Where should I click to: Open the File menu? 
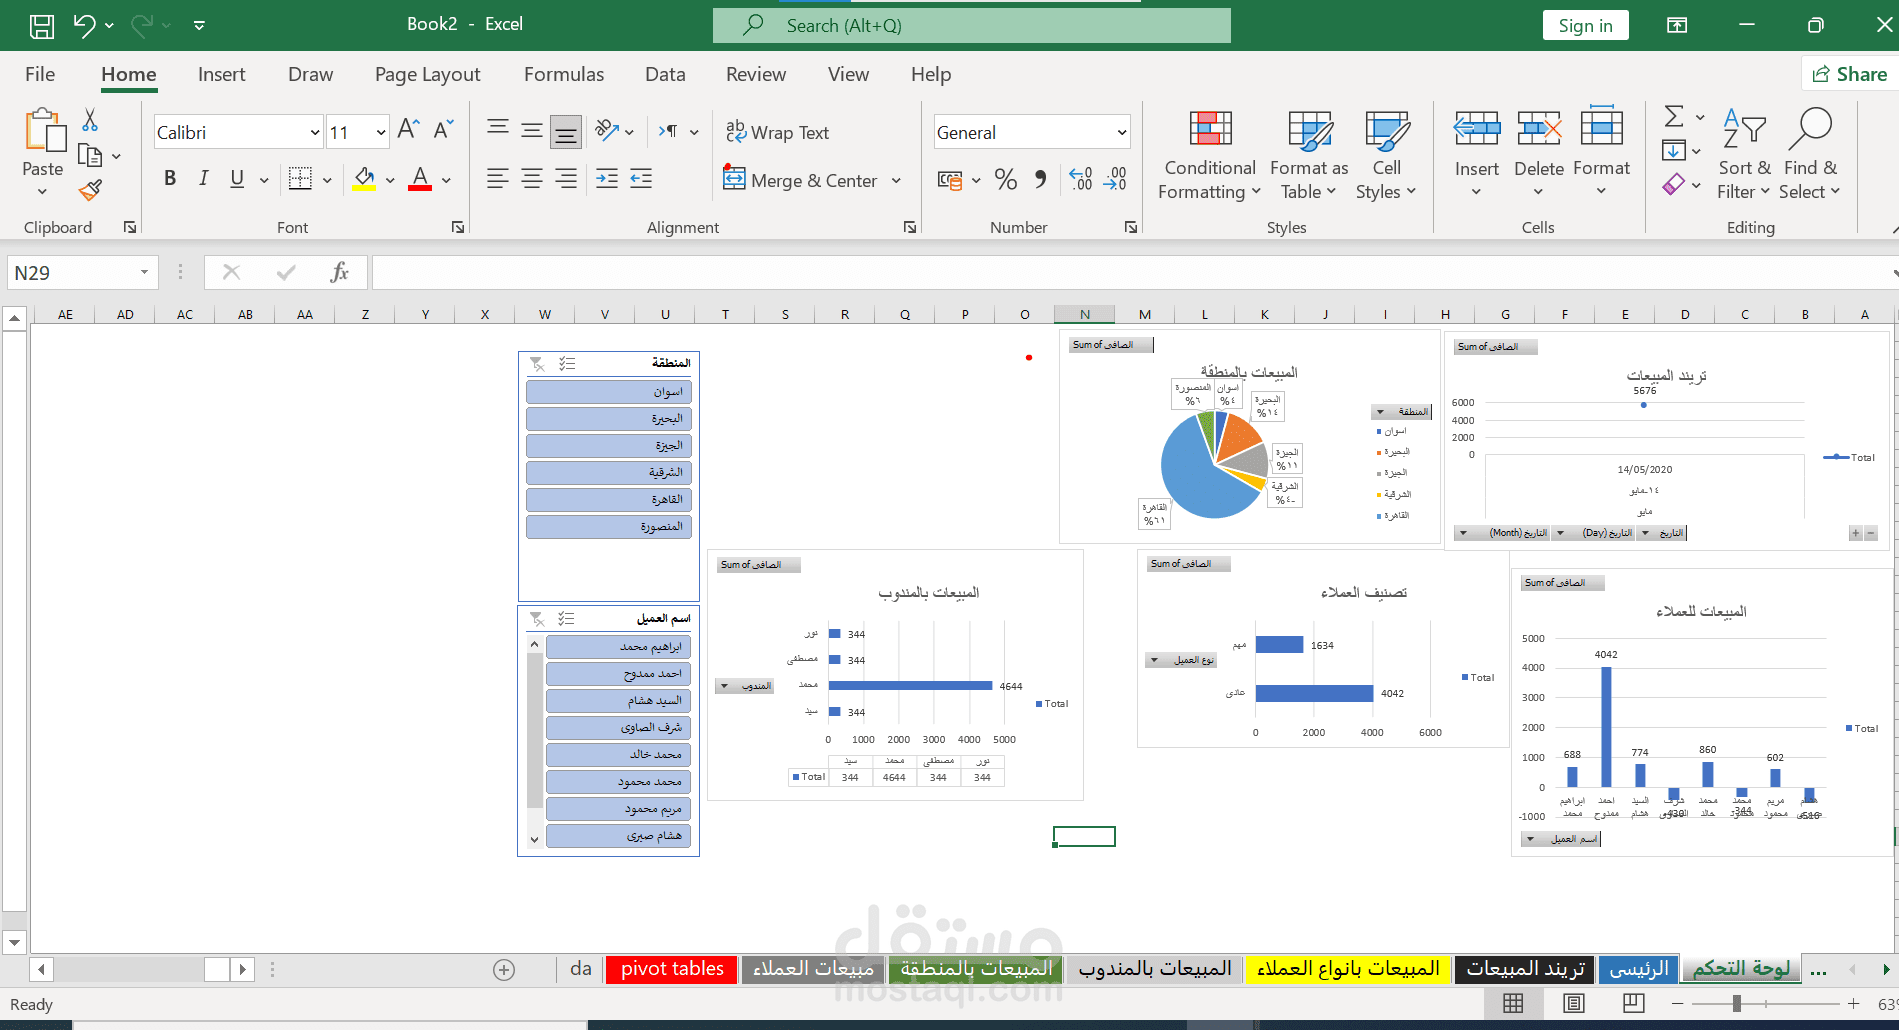pyautogui.click(x=40, y=74)
